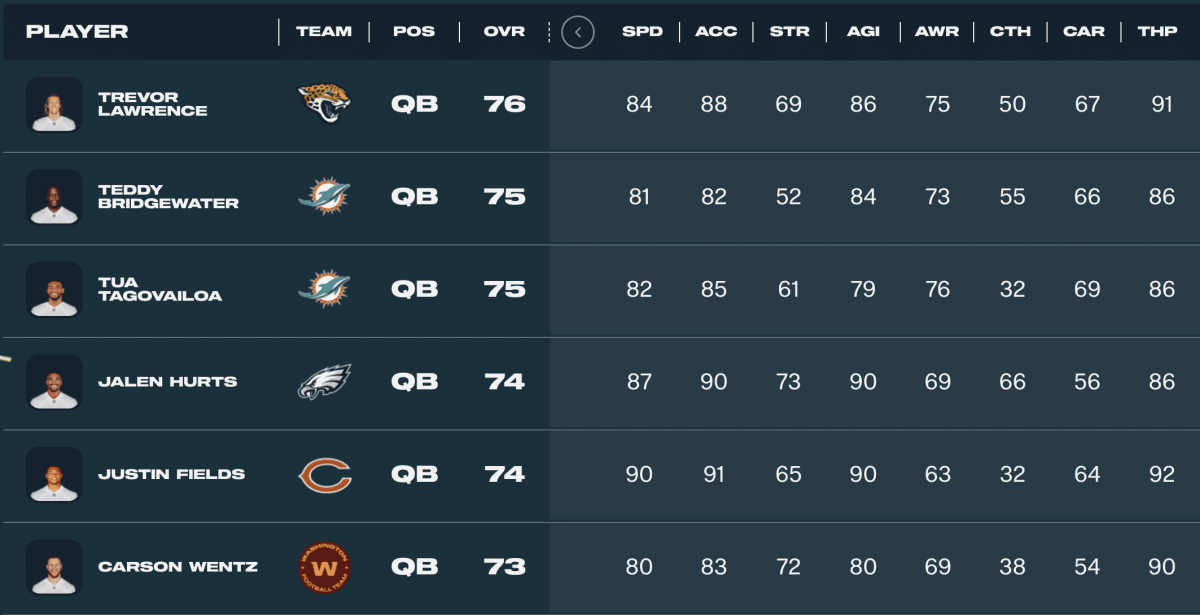Open Carson Wentz's player headshot

[54, 567]
